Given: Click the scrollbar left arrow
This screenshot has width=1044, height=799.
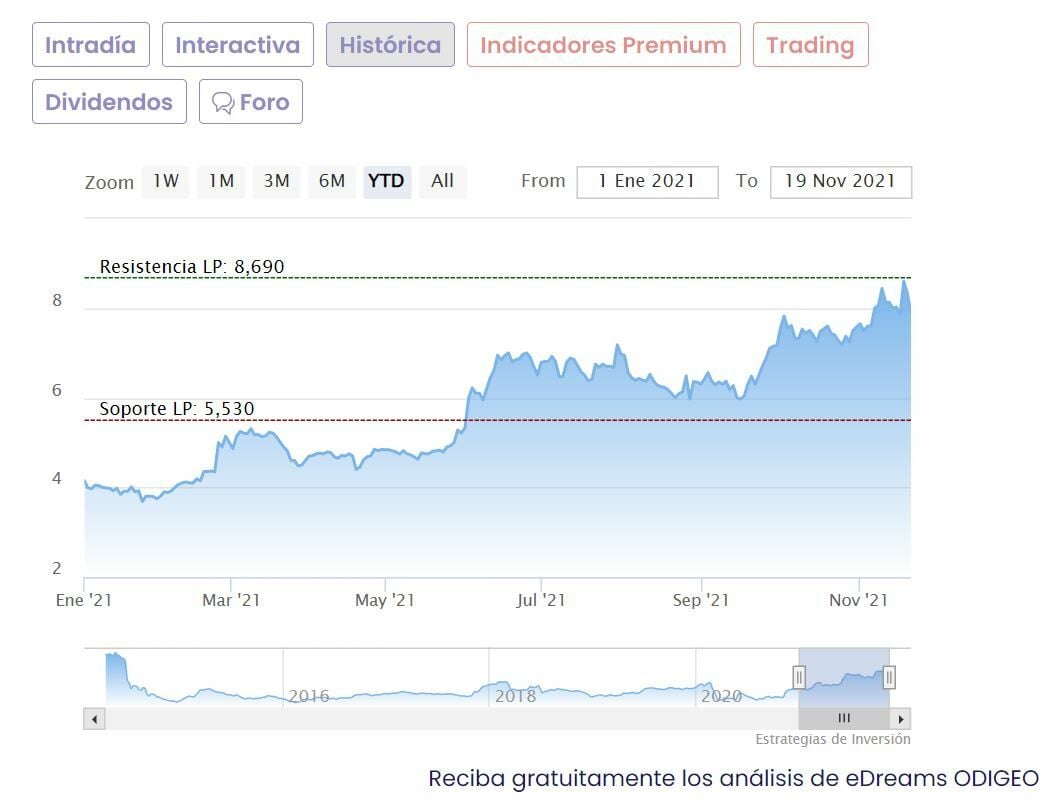Looking at the screenshot, I should point(94,719).
